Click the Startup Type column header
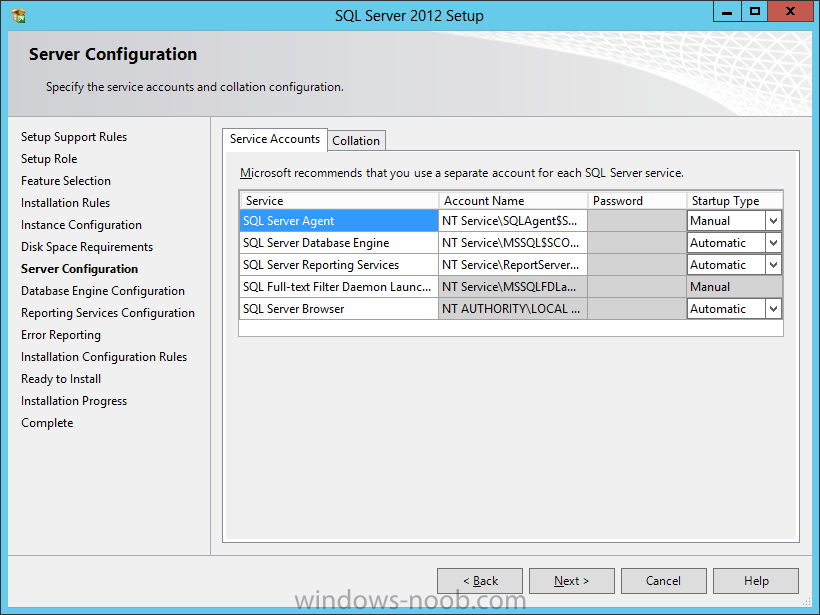820x615 pixels. pos(735,200)
